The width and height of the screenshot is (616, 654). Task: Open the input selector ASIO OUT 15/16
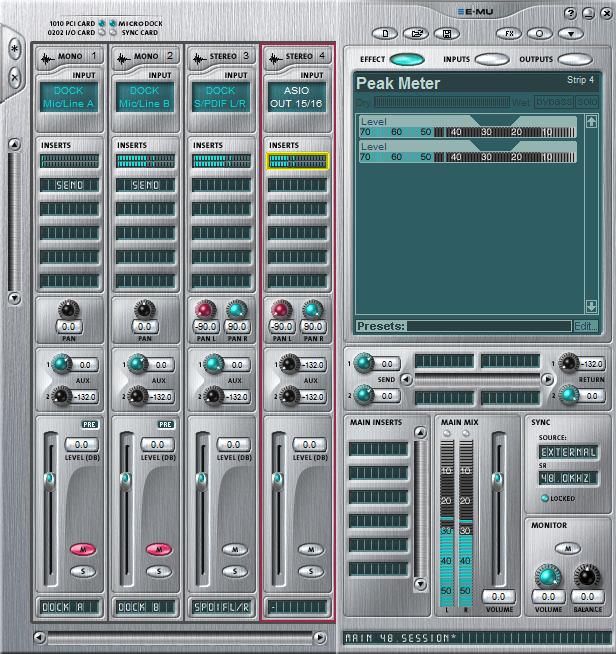297,97
